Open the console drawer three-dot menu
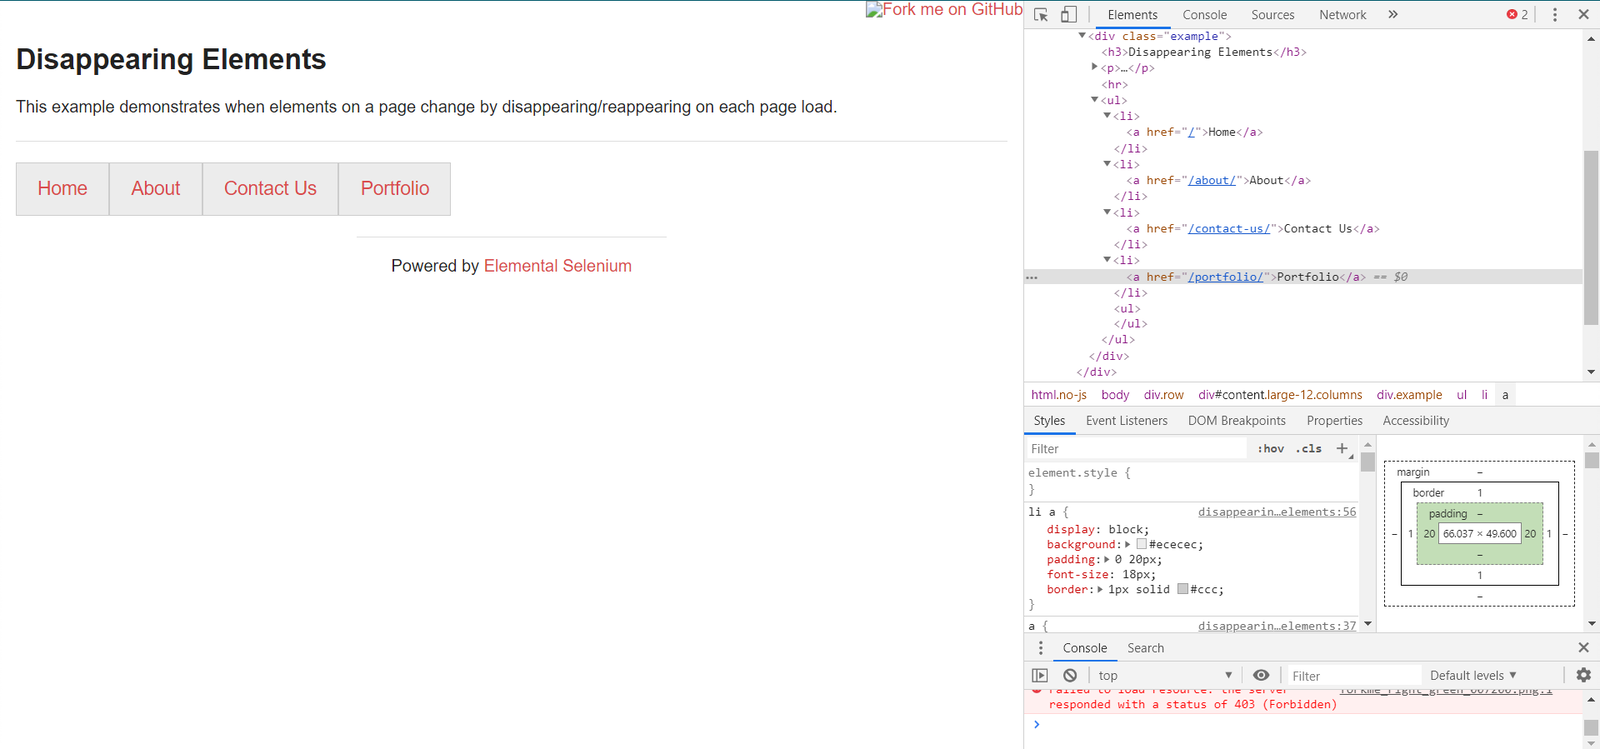Viewport: 1600px width, 749px height. tap(1040, 648)
